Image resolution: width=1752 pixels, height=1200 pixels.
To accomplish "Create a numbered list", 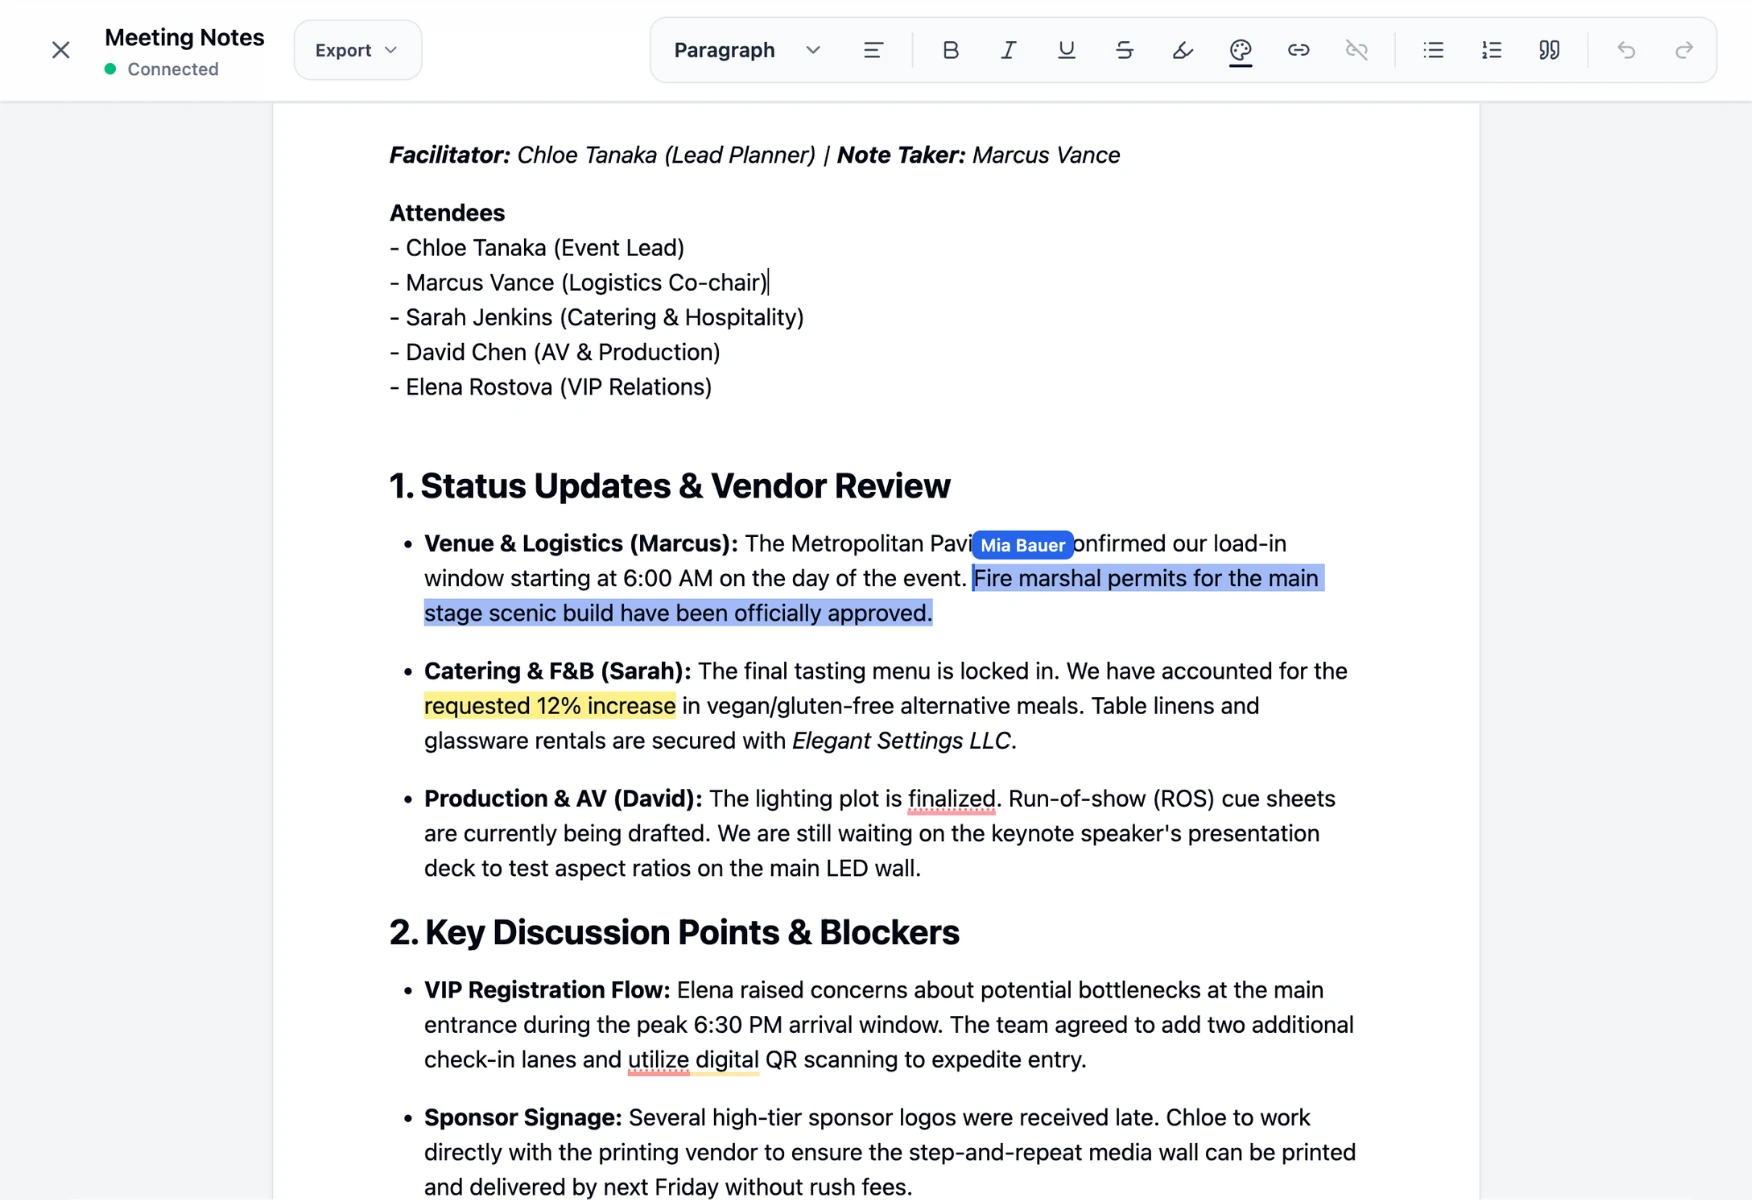I will point(1491,50).
